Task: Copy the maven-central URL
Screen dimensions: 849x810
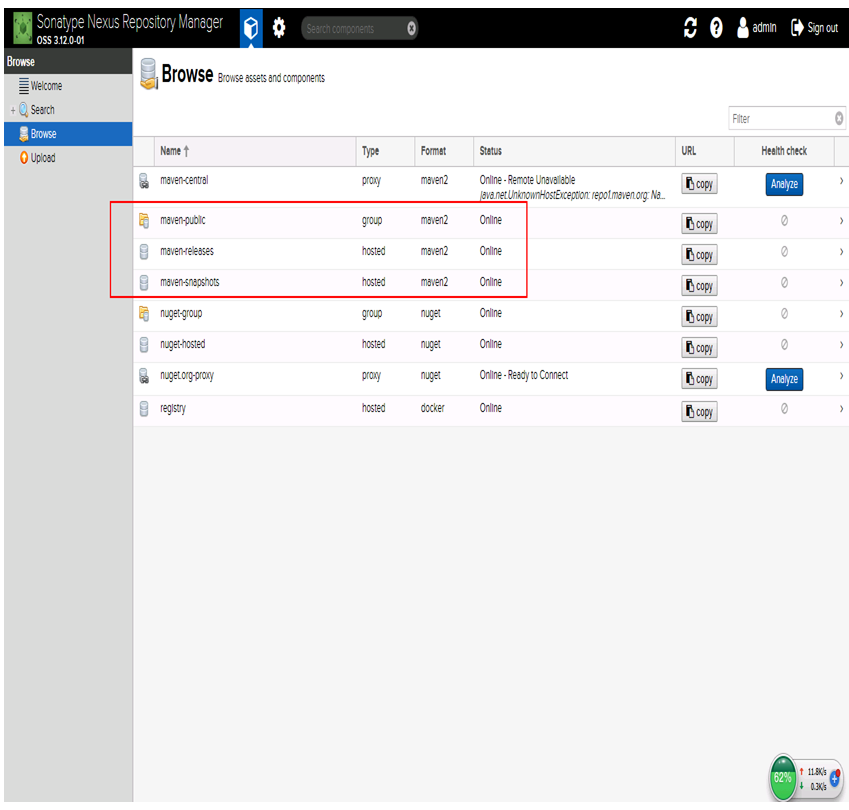Action: coord(699,184)
